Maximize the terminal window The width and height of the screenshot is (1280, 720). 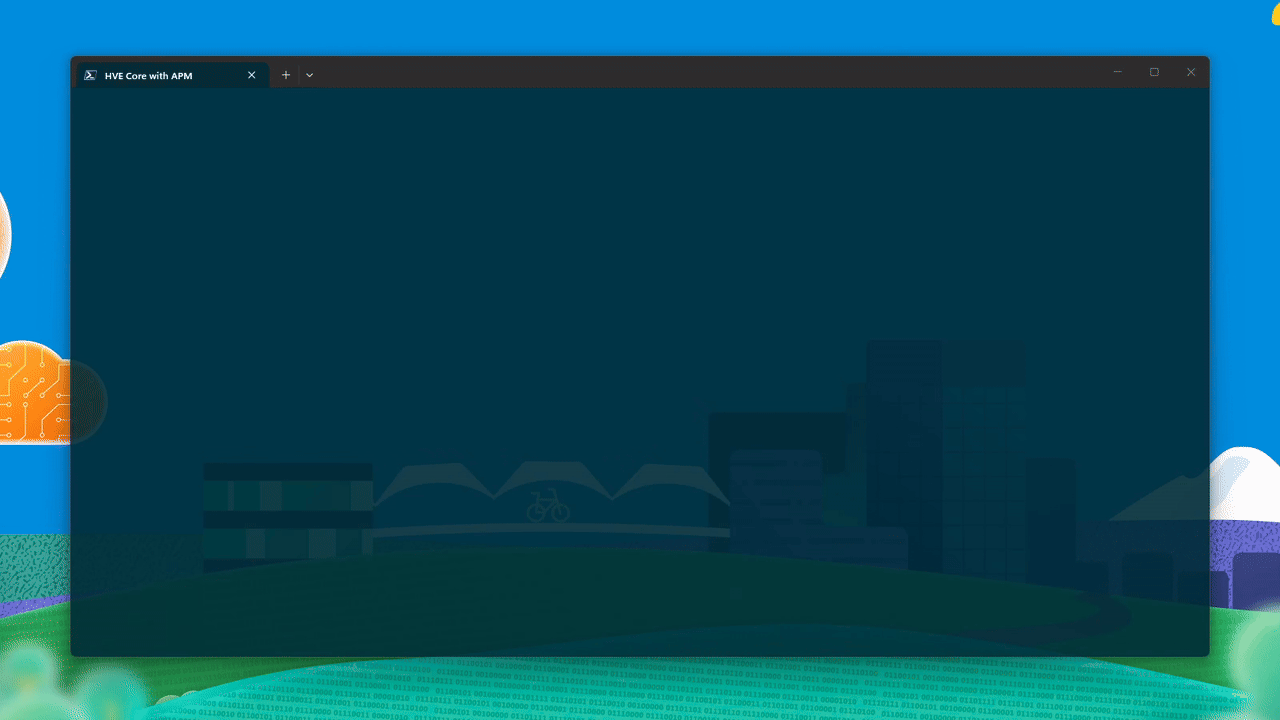[1154, 72]
